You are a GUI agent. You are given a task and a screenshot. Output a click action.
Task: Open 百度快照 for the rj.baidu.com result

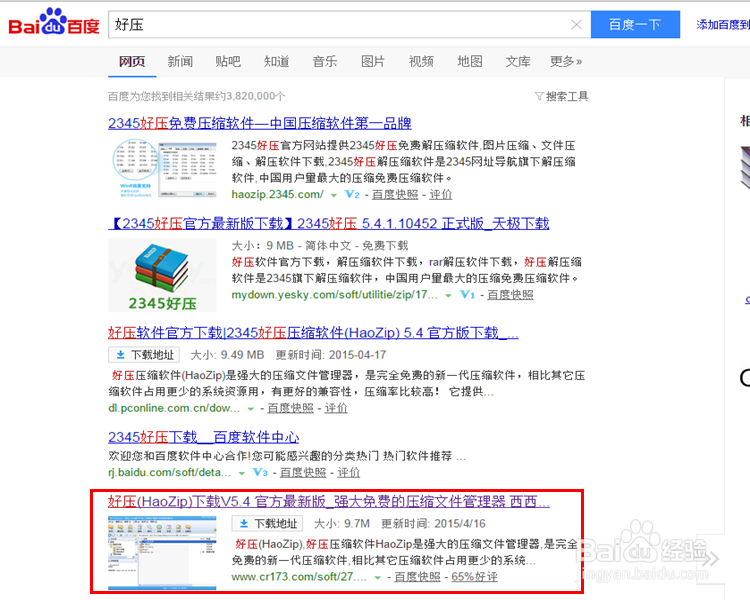coord(303,472)
